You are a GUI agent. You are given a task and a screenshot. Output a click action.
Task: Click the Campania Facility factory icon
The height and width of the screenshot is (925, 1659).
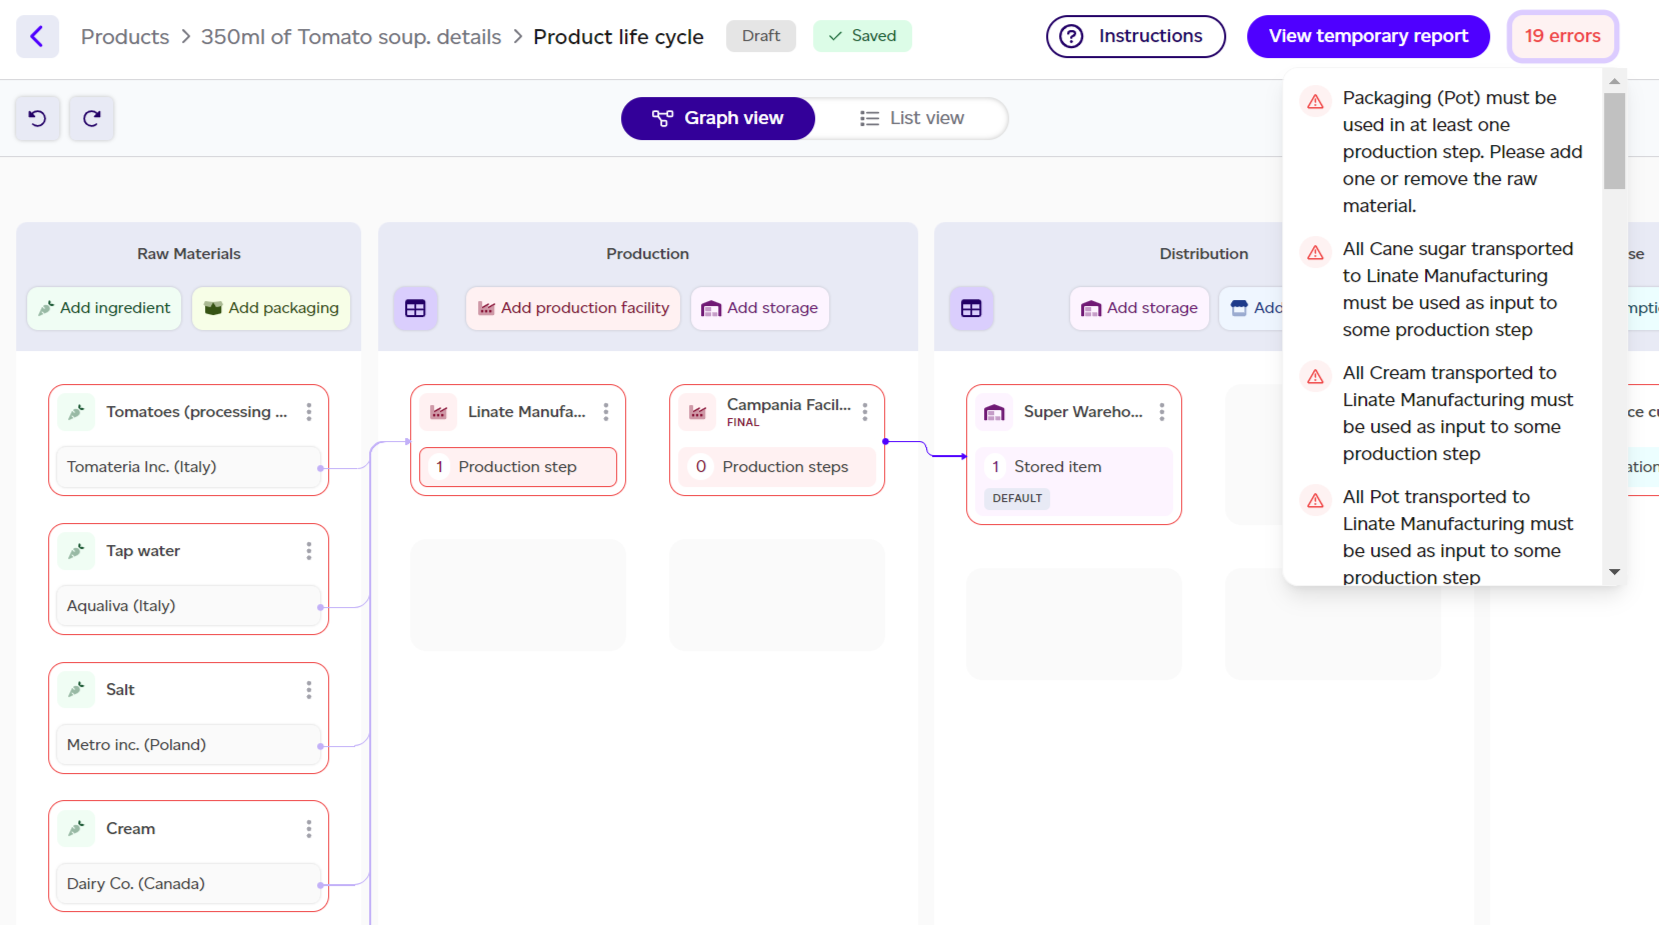698,412
